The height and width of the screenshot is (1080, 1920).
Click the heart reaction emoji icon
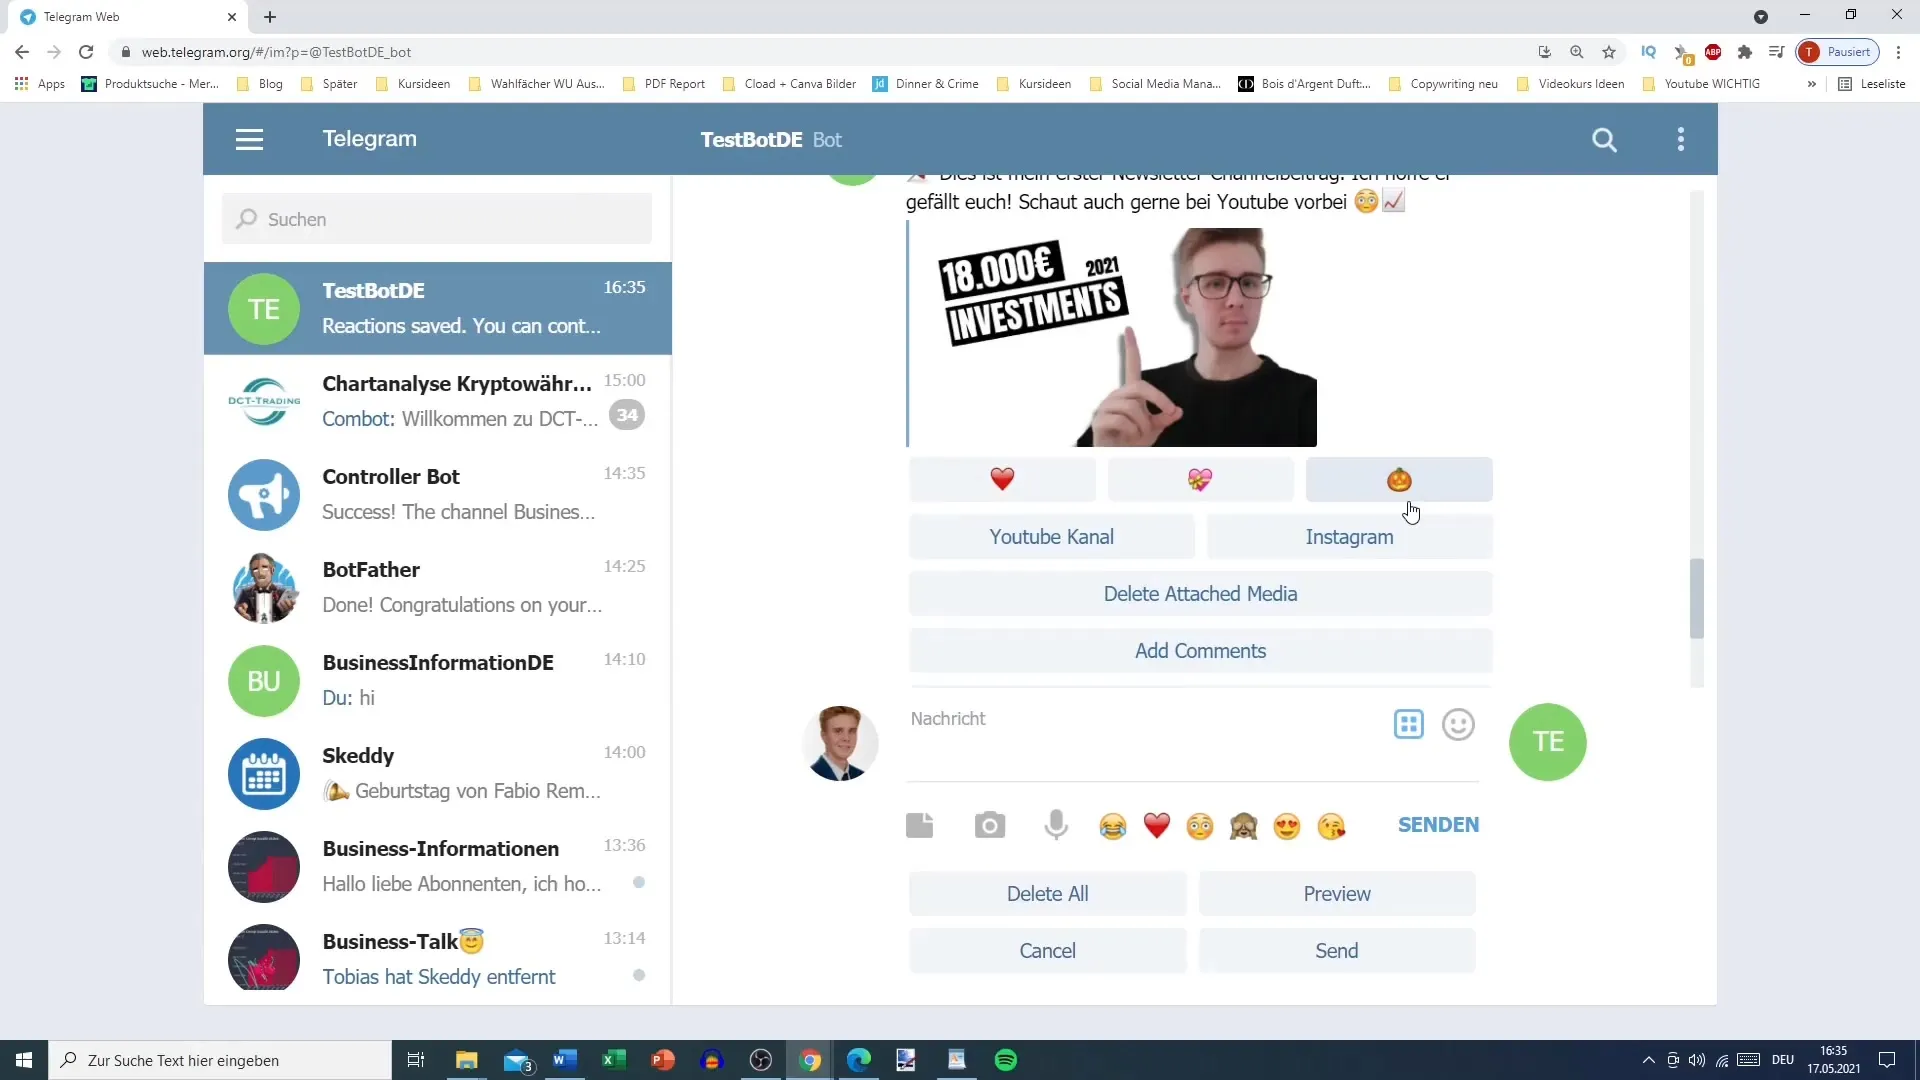[1002, 479]
